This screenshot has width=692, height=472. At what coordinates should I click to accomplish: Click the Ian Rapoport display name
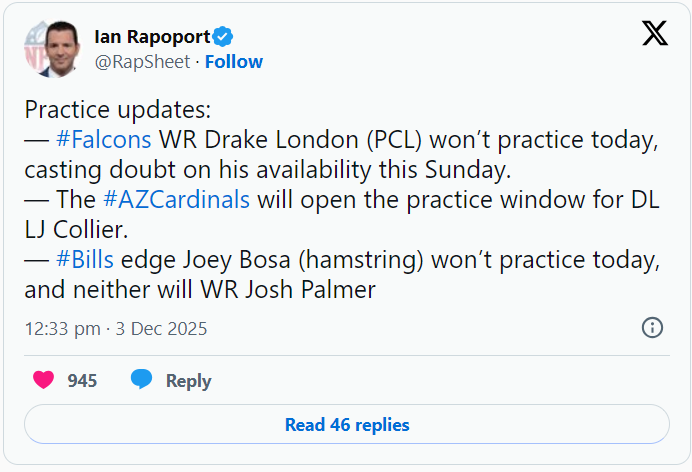pos(152,37)
